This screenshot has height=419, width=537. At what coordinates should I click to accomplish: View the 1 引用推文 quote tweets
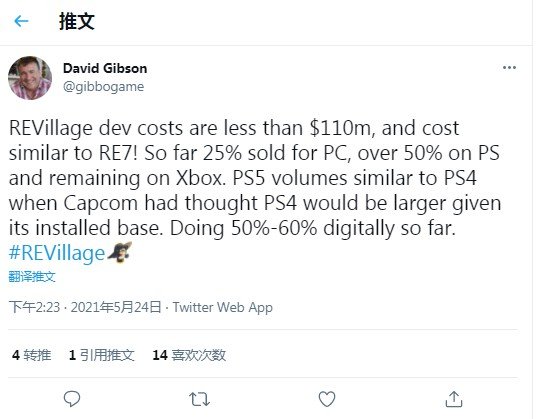pos(101,355)
